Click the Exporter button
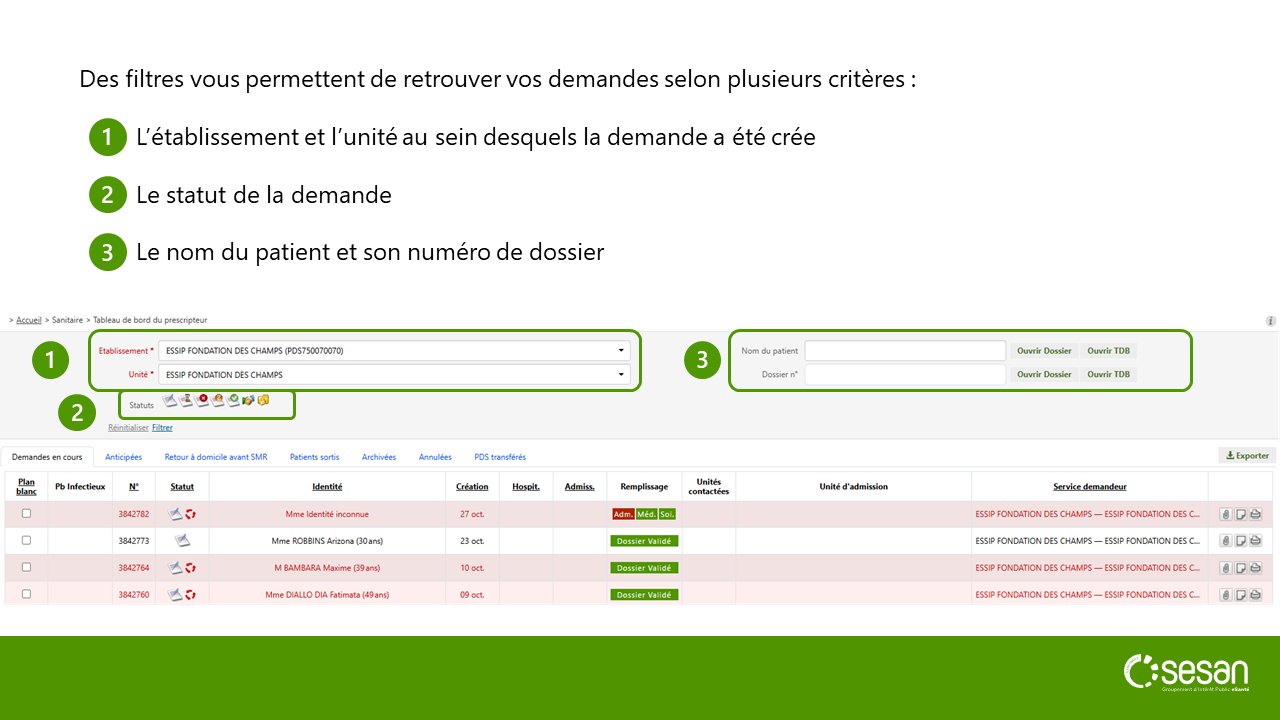 click(1247, 456)
